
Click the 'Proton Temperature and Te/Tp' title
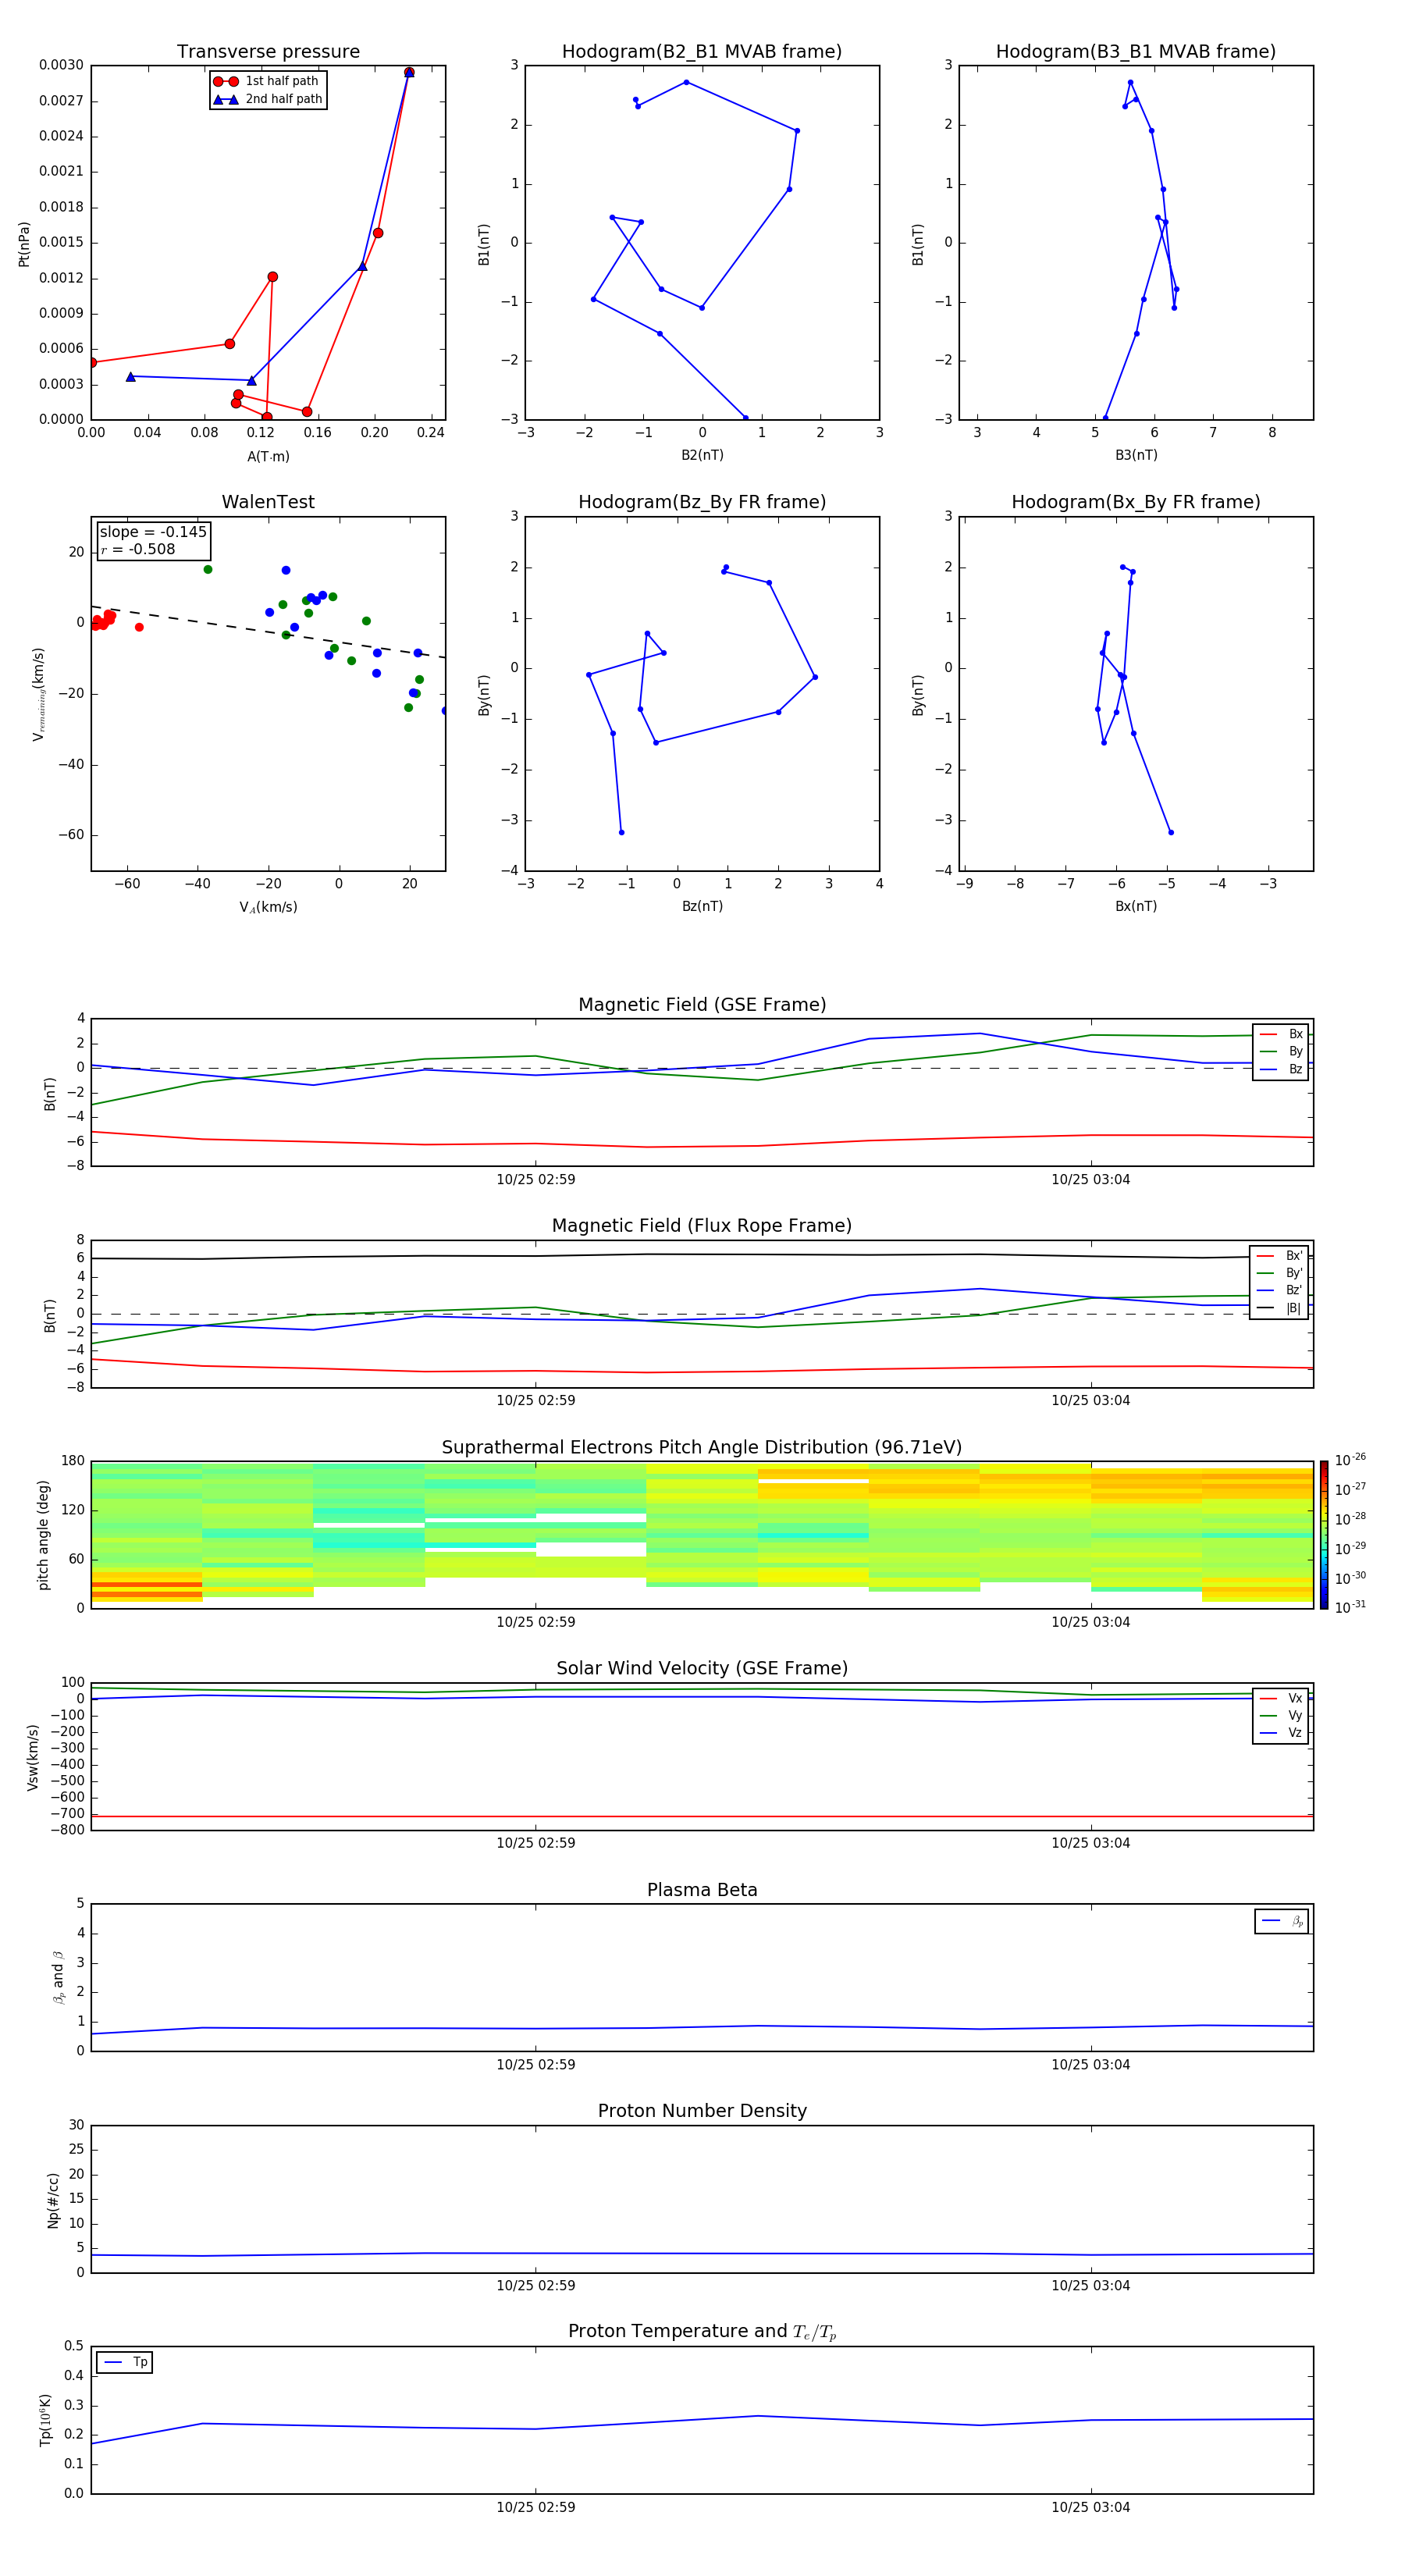coord(702,2332)
